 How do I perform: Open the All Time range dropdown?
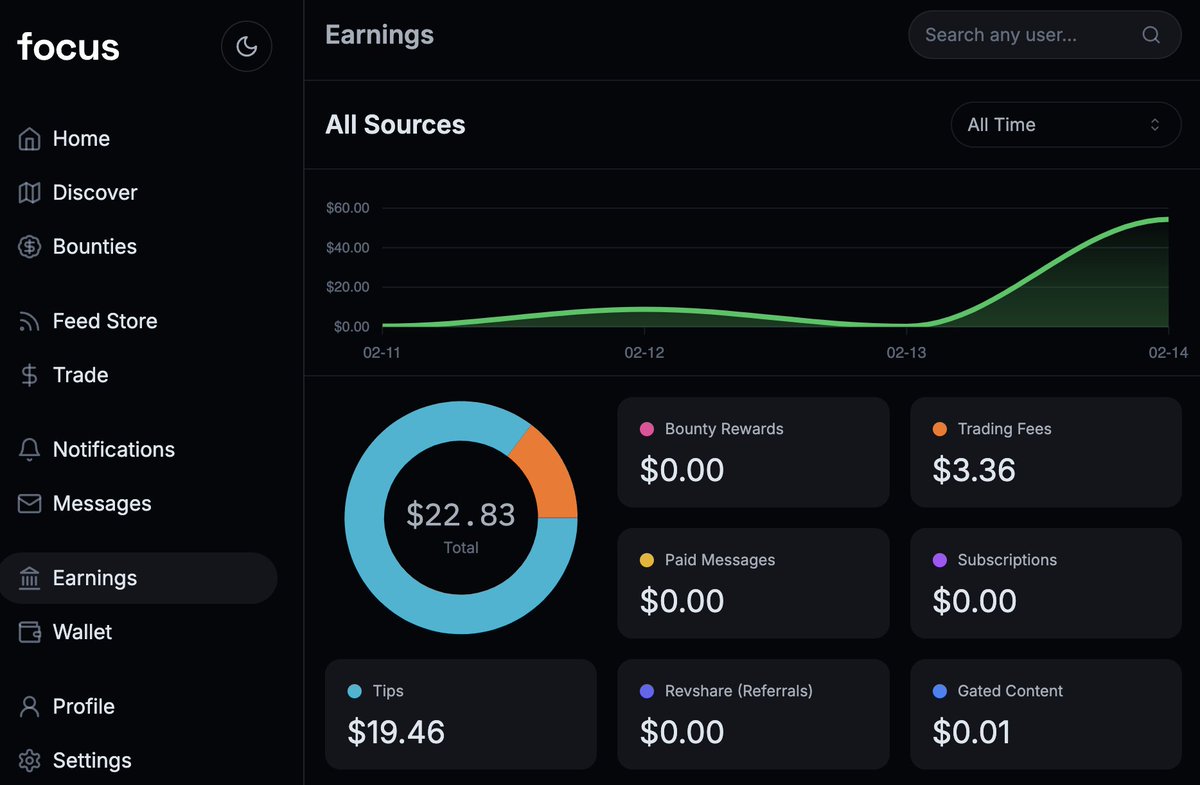pyautogui.click(x=1066, y=125)
